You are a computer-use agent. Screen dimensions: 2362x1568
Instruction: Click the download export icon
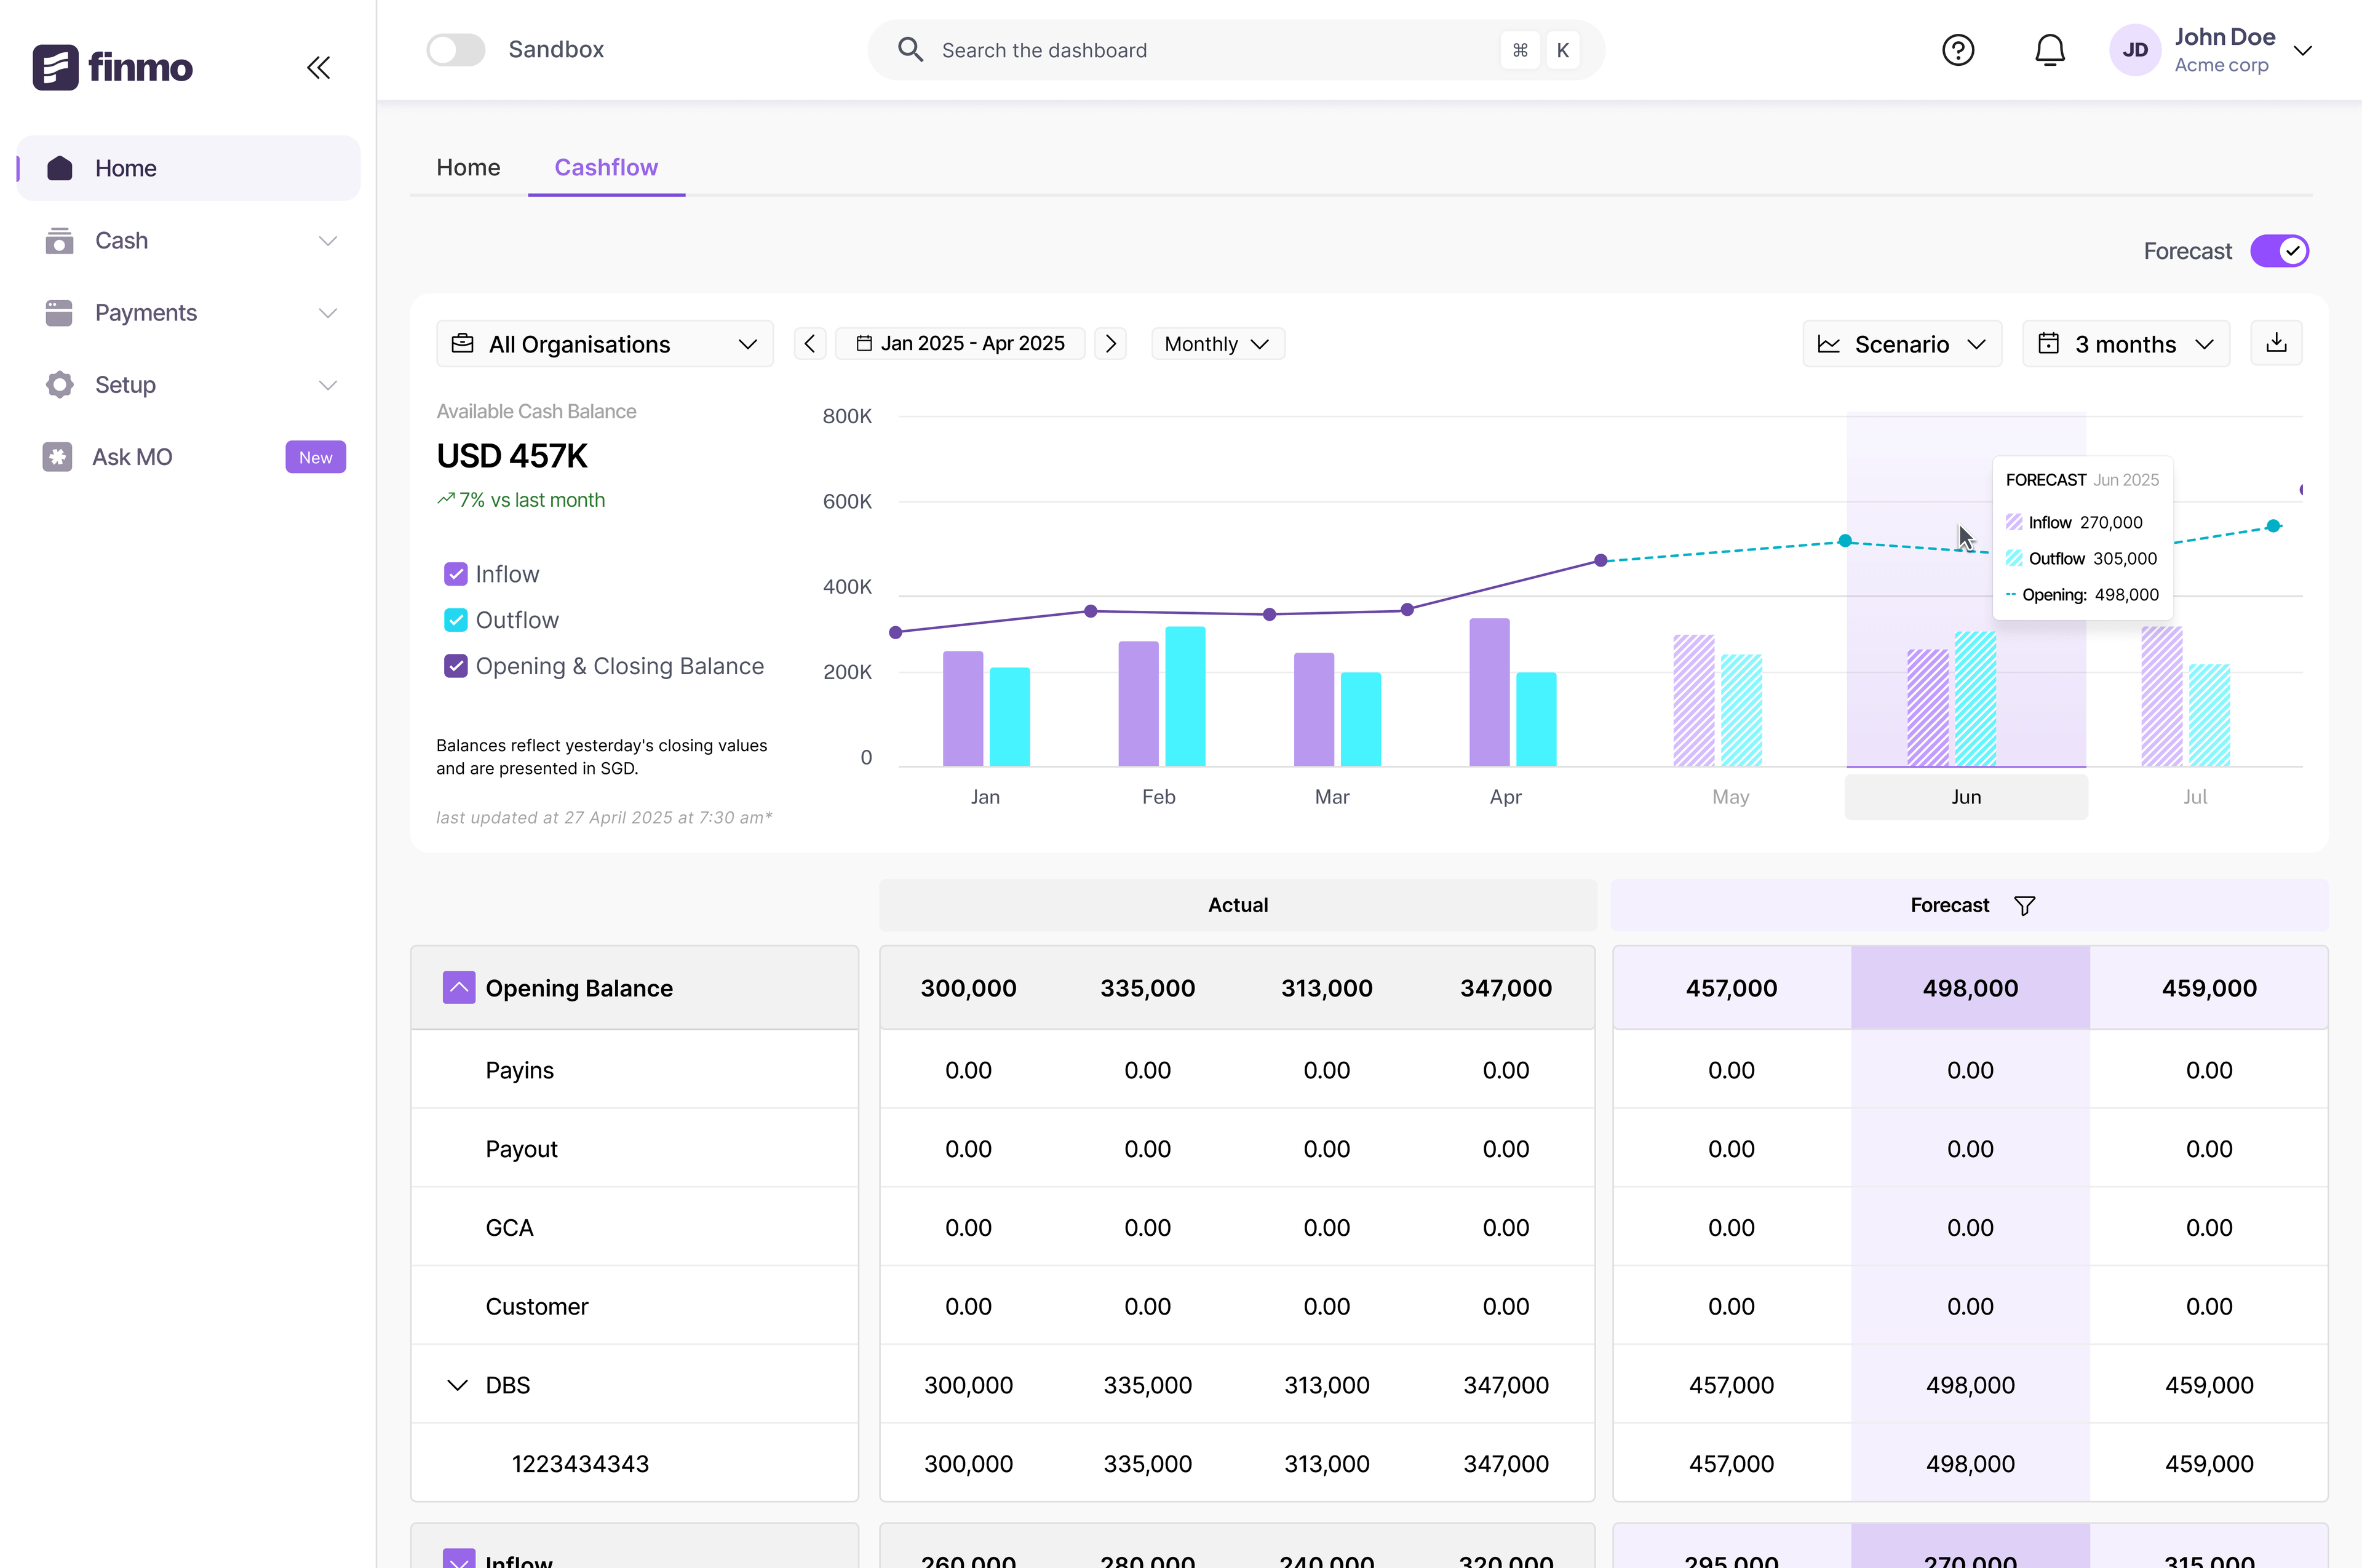click(x=2276, y=343)
